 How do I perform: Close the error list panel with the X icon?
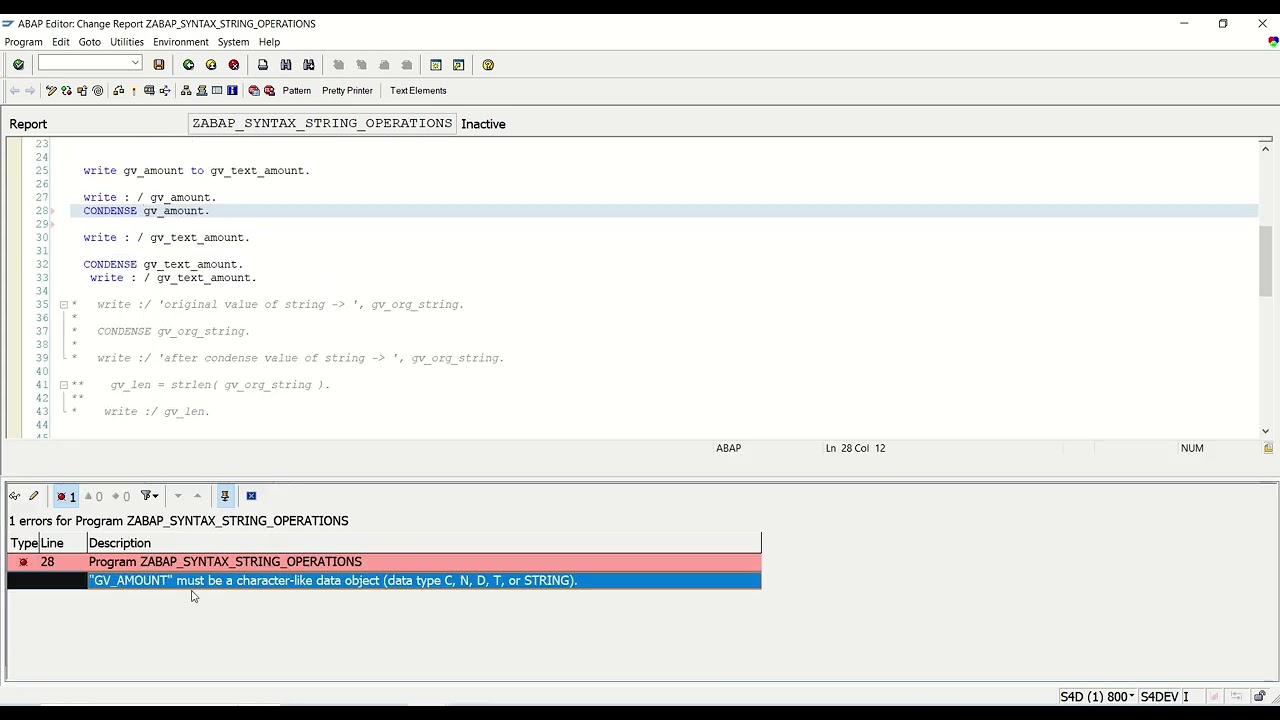pyautogui.click(x=251, y=496)
